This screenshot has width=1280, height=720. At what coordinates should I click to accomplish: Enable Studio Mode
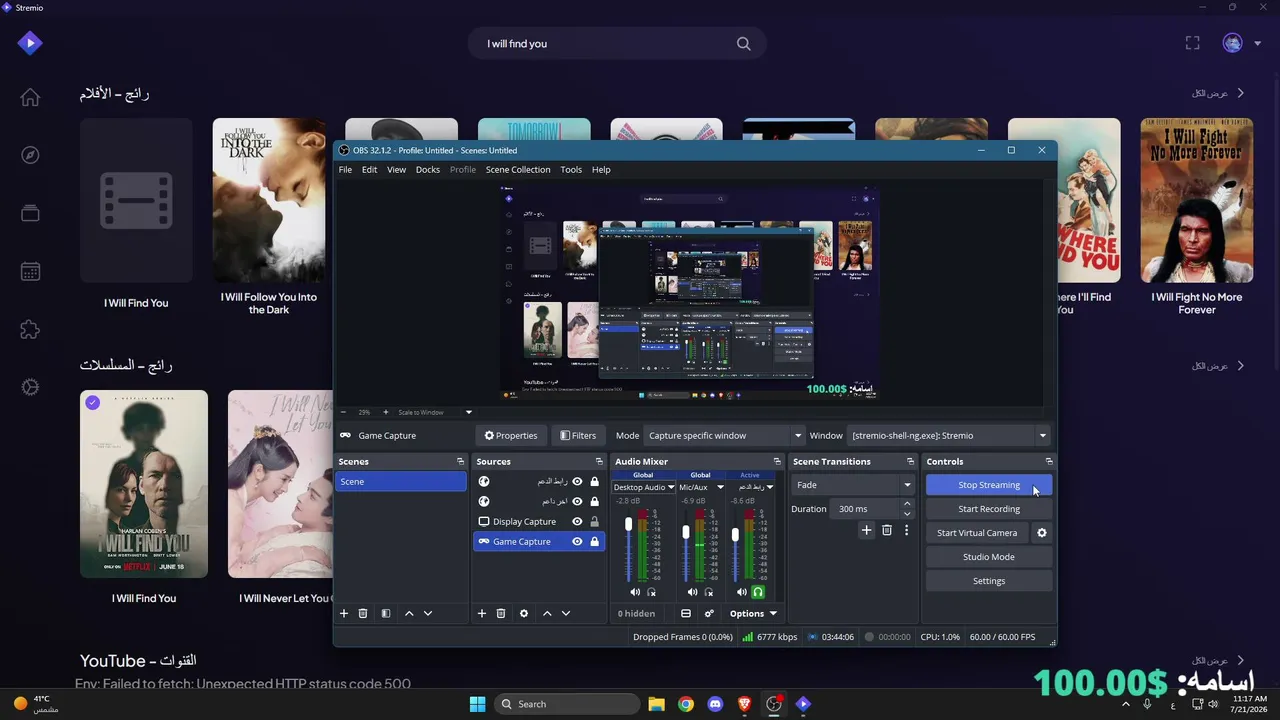click(989, 557)
